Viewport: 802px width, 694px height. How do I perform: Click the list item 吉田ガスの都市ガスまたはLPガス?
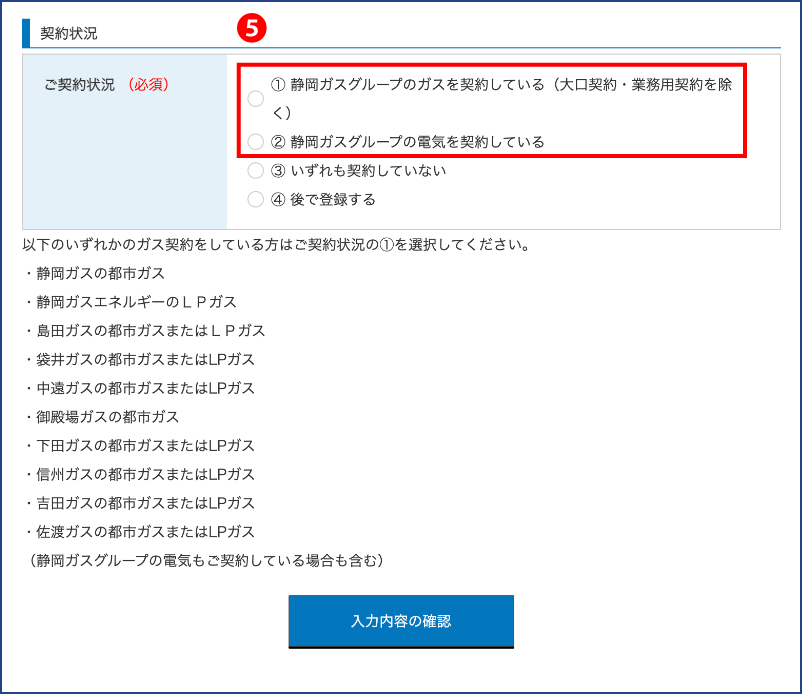point(139,503)
